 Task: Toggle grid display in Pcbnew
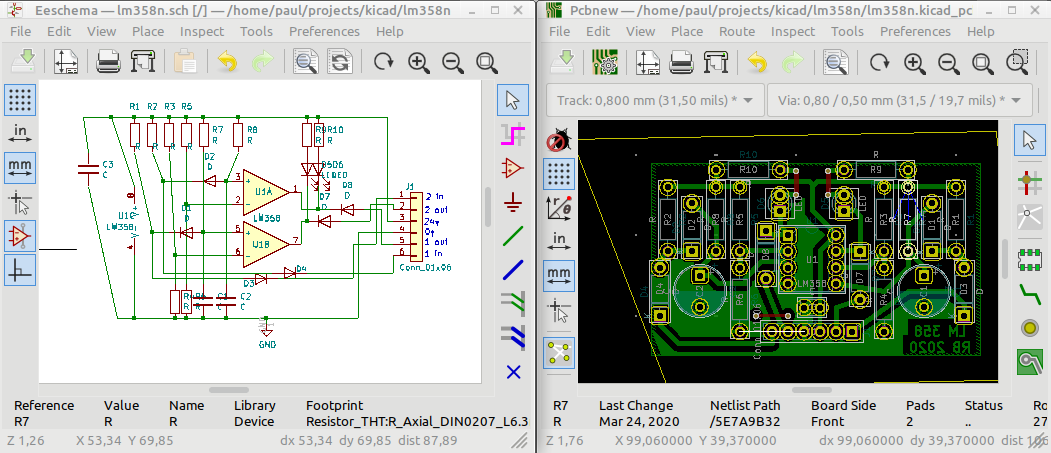[x=558, y=174]
